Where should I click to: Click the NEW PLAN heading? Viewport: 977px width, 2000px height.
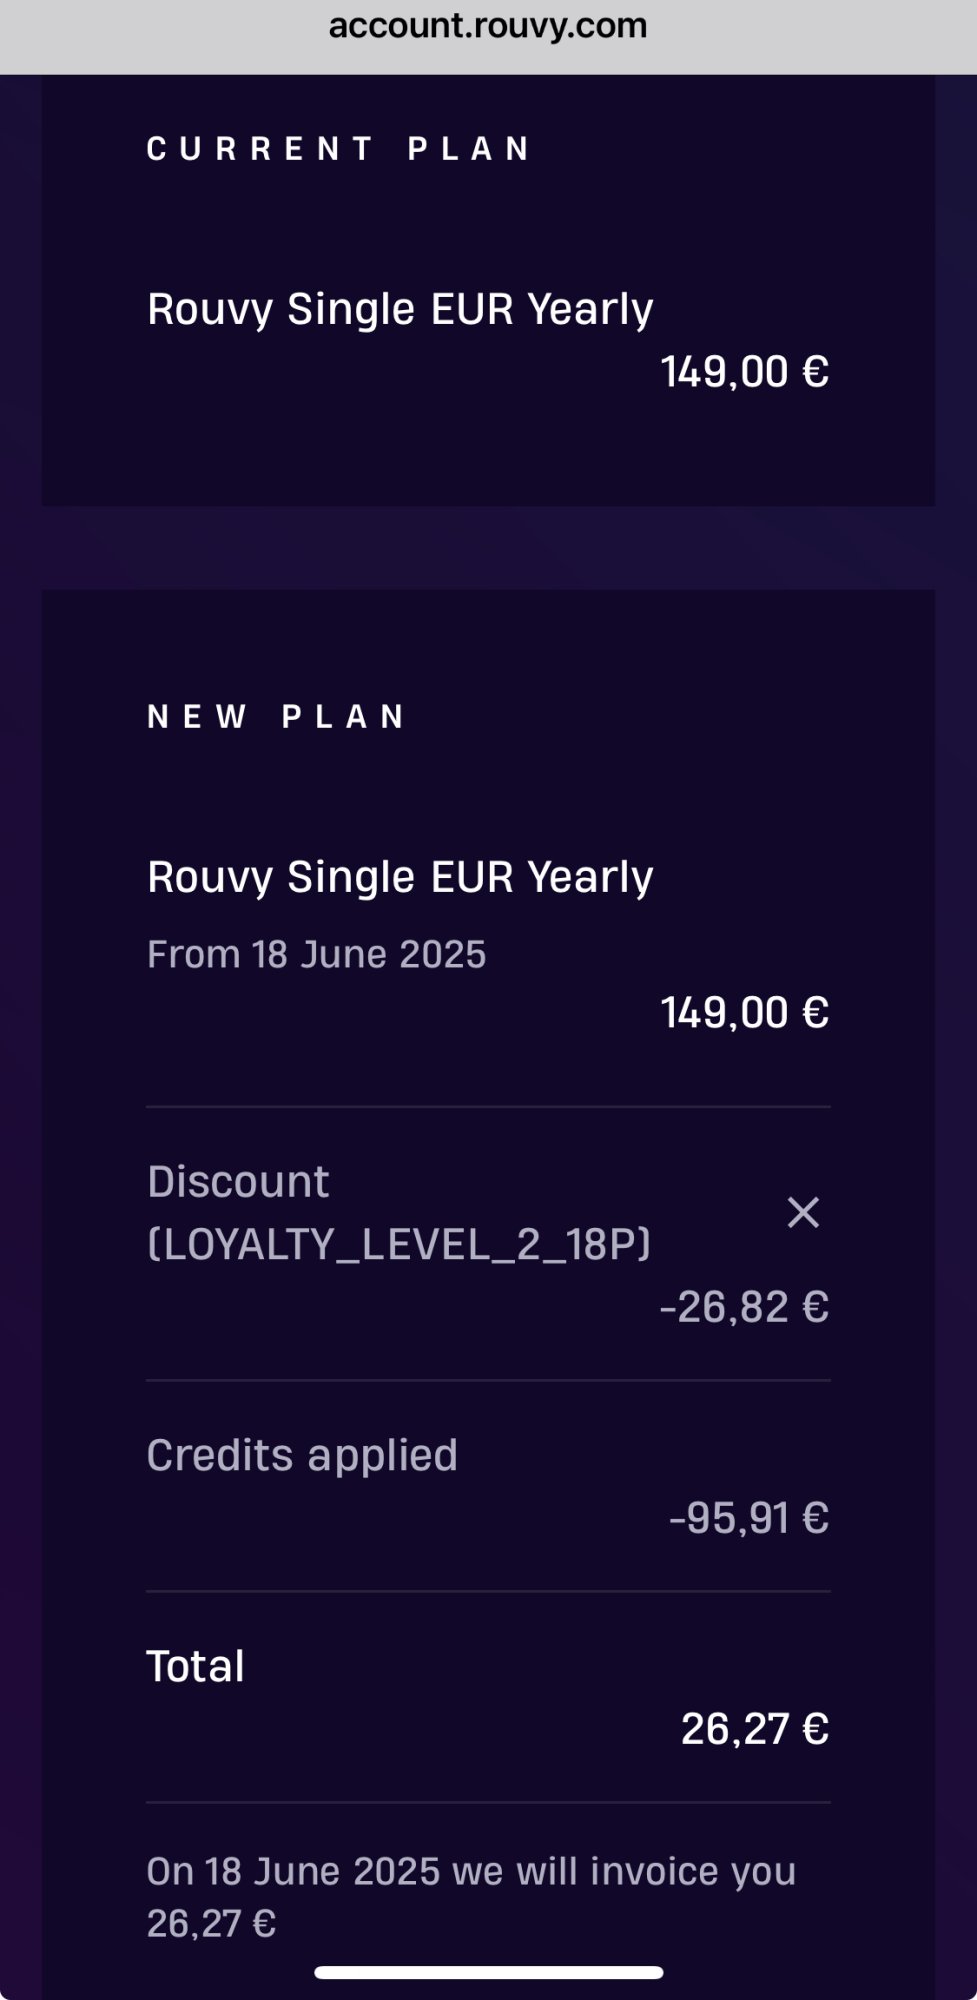pos(276,717)
